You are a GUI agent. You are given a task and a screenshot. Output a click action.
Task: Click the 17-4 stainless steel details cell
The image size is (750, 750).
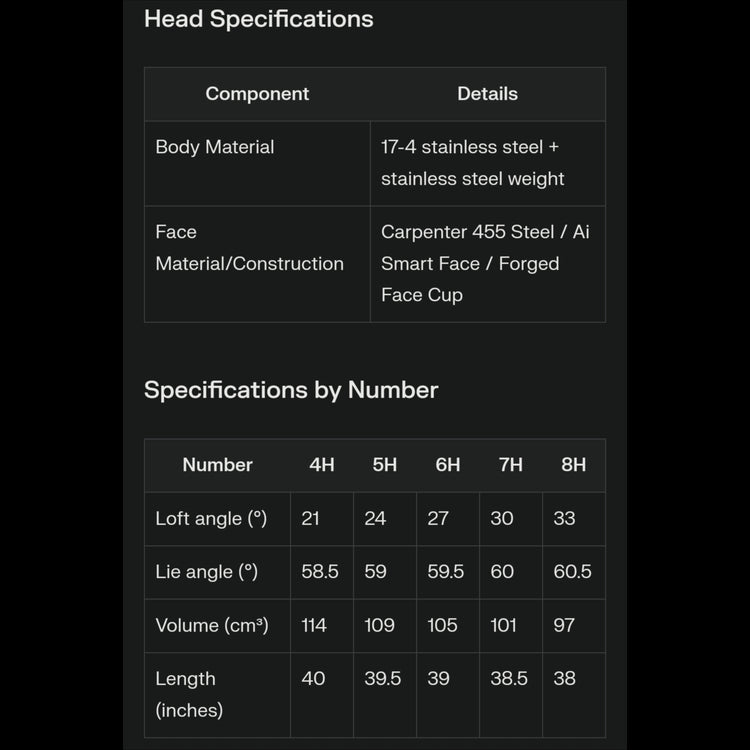coord(472,163)
